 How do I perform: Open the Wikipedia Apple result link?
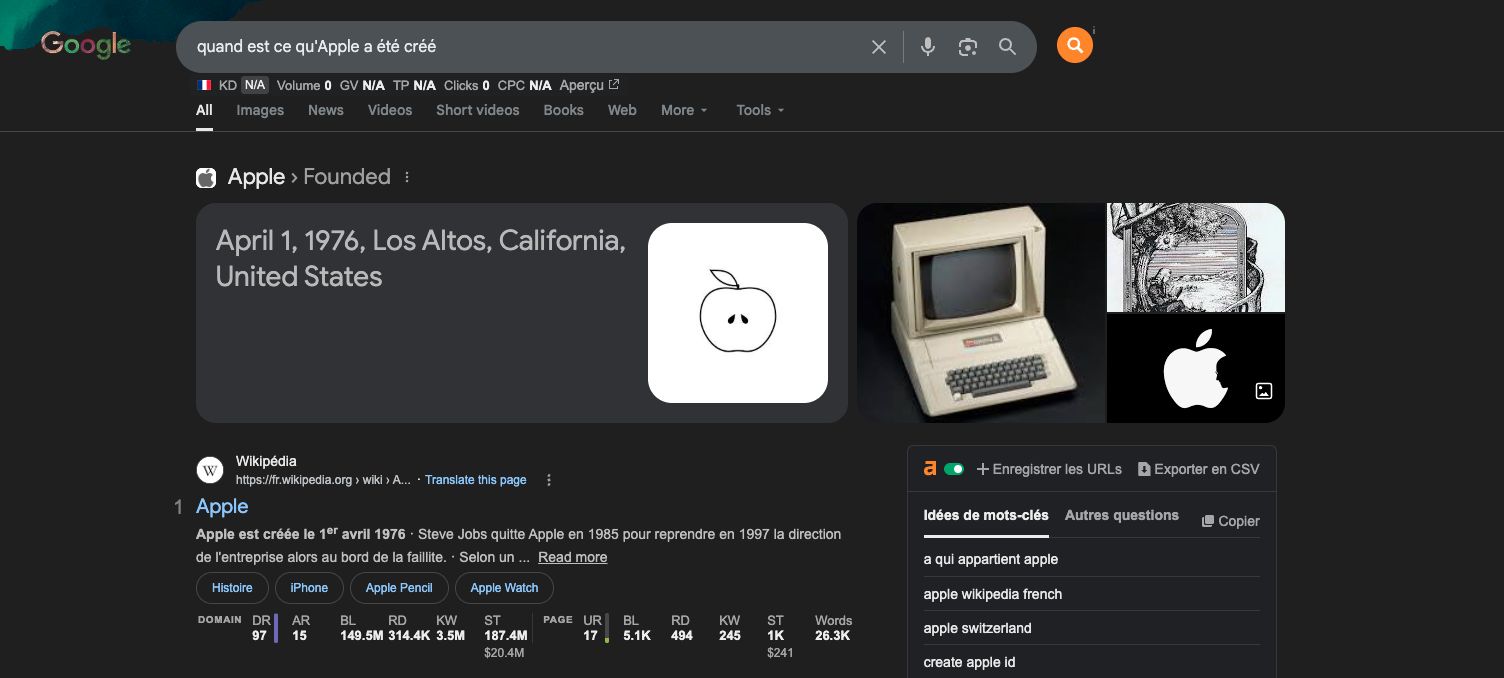click(221, 506)
